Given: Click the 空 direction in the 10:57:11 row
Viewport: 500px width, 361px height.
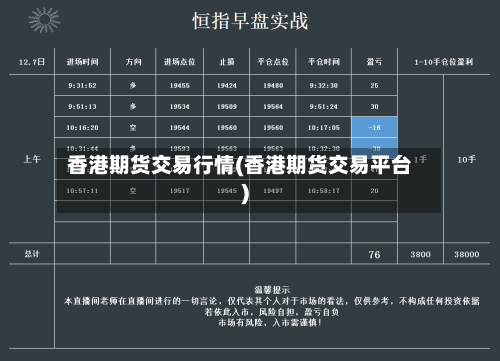Looking at the screenshot, I should pos(133,191).
